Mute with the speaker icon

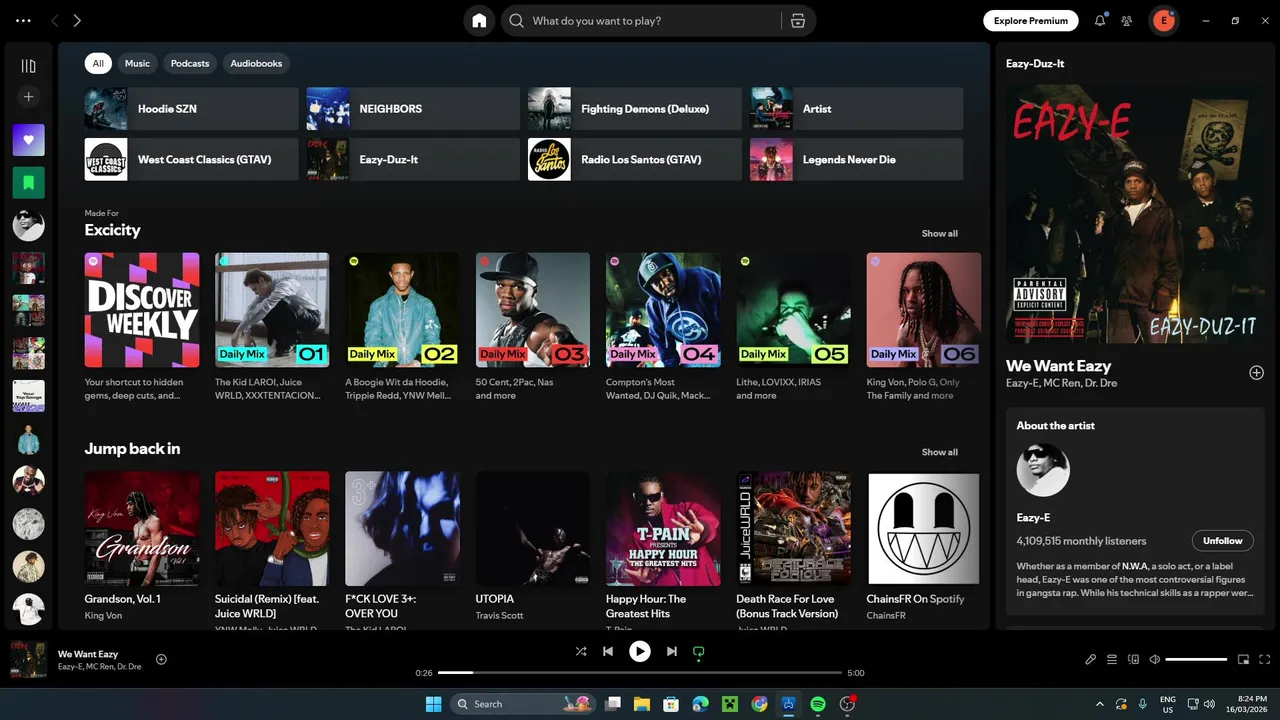[x=1155, y=659]
